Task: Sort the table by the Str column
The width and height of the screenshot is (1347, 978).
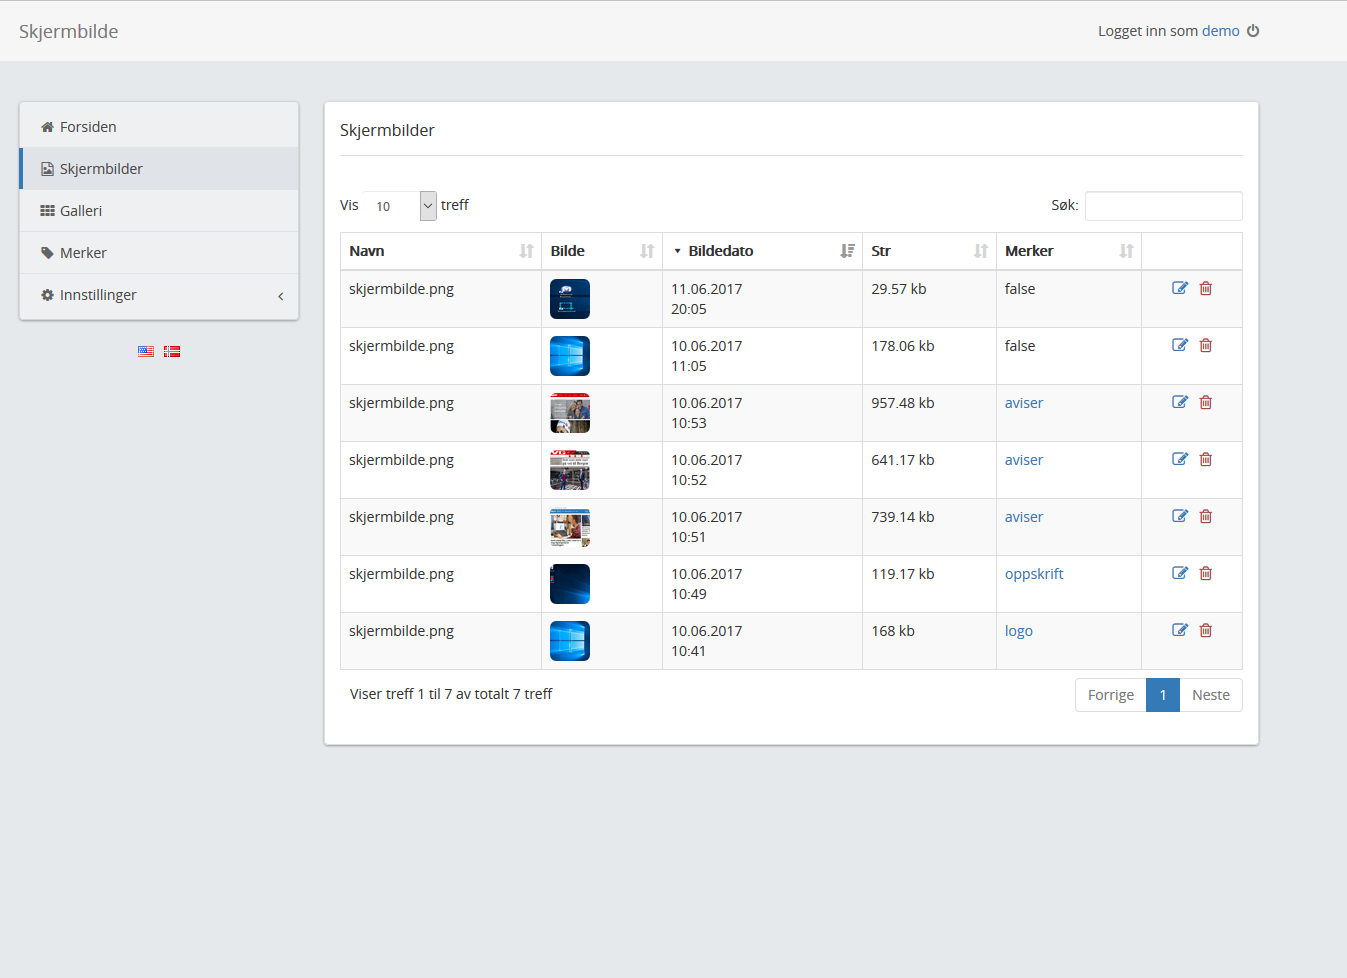Action: click(x=928, y=251)
